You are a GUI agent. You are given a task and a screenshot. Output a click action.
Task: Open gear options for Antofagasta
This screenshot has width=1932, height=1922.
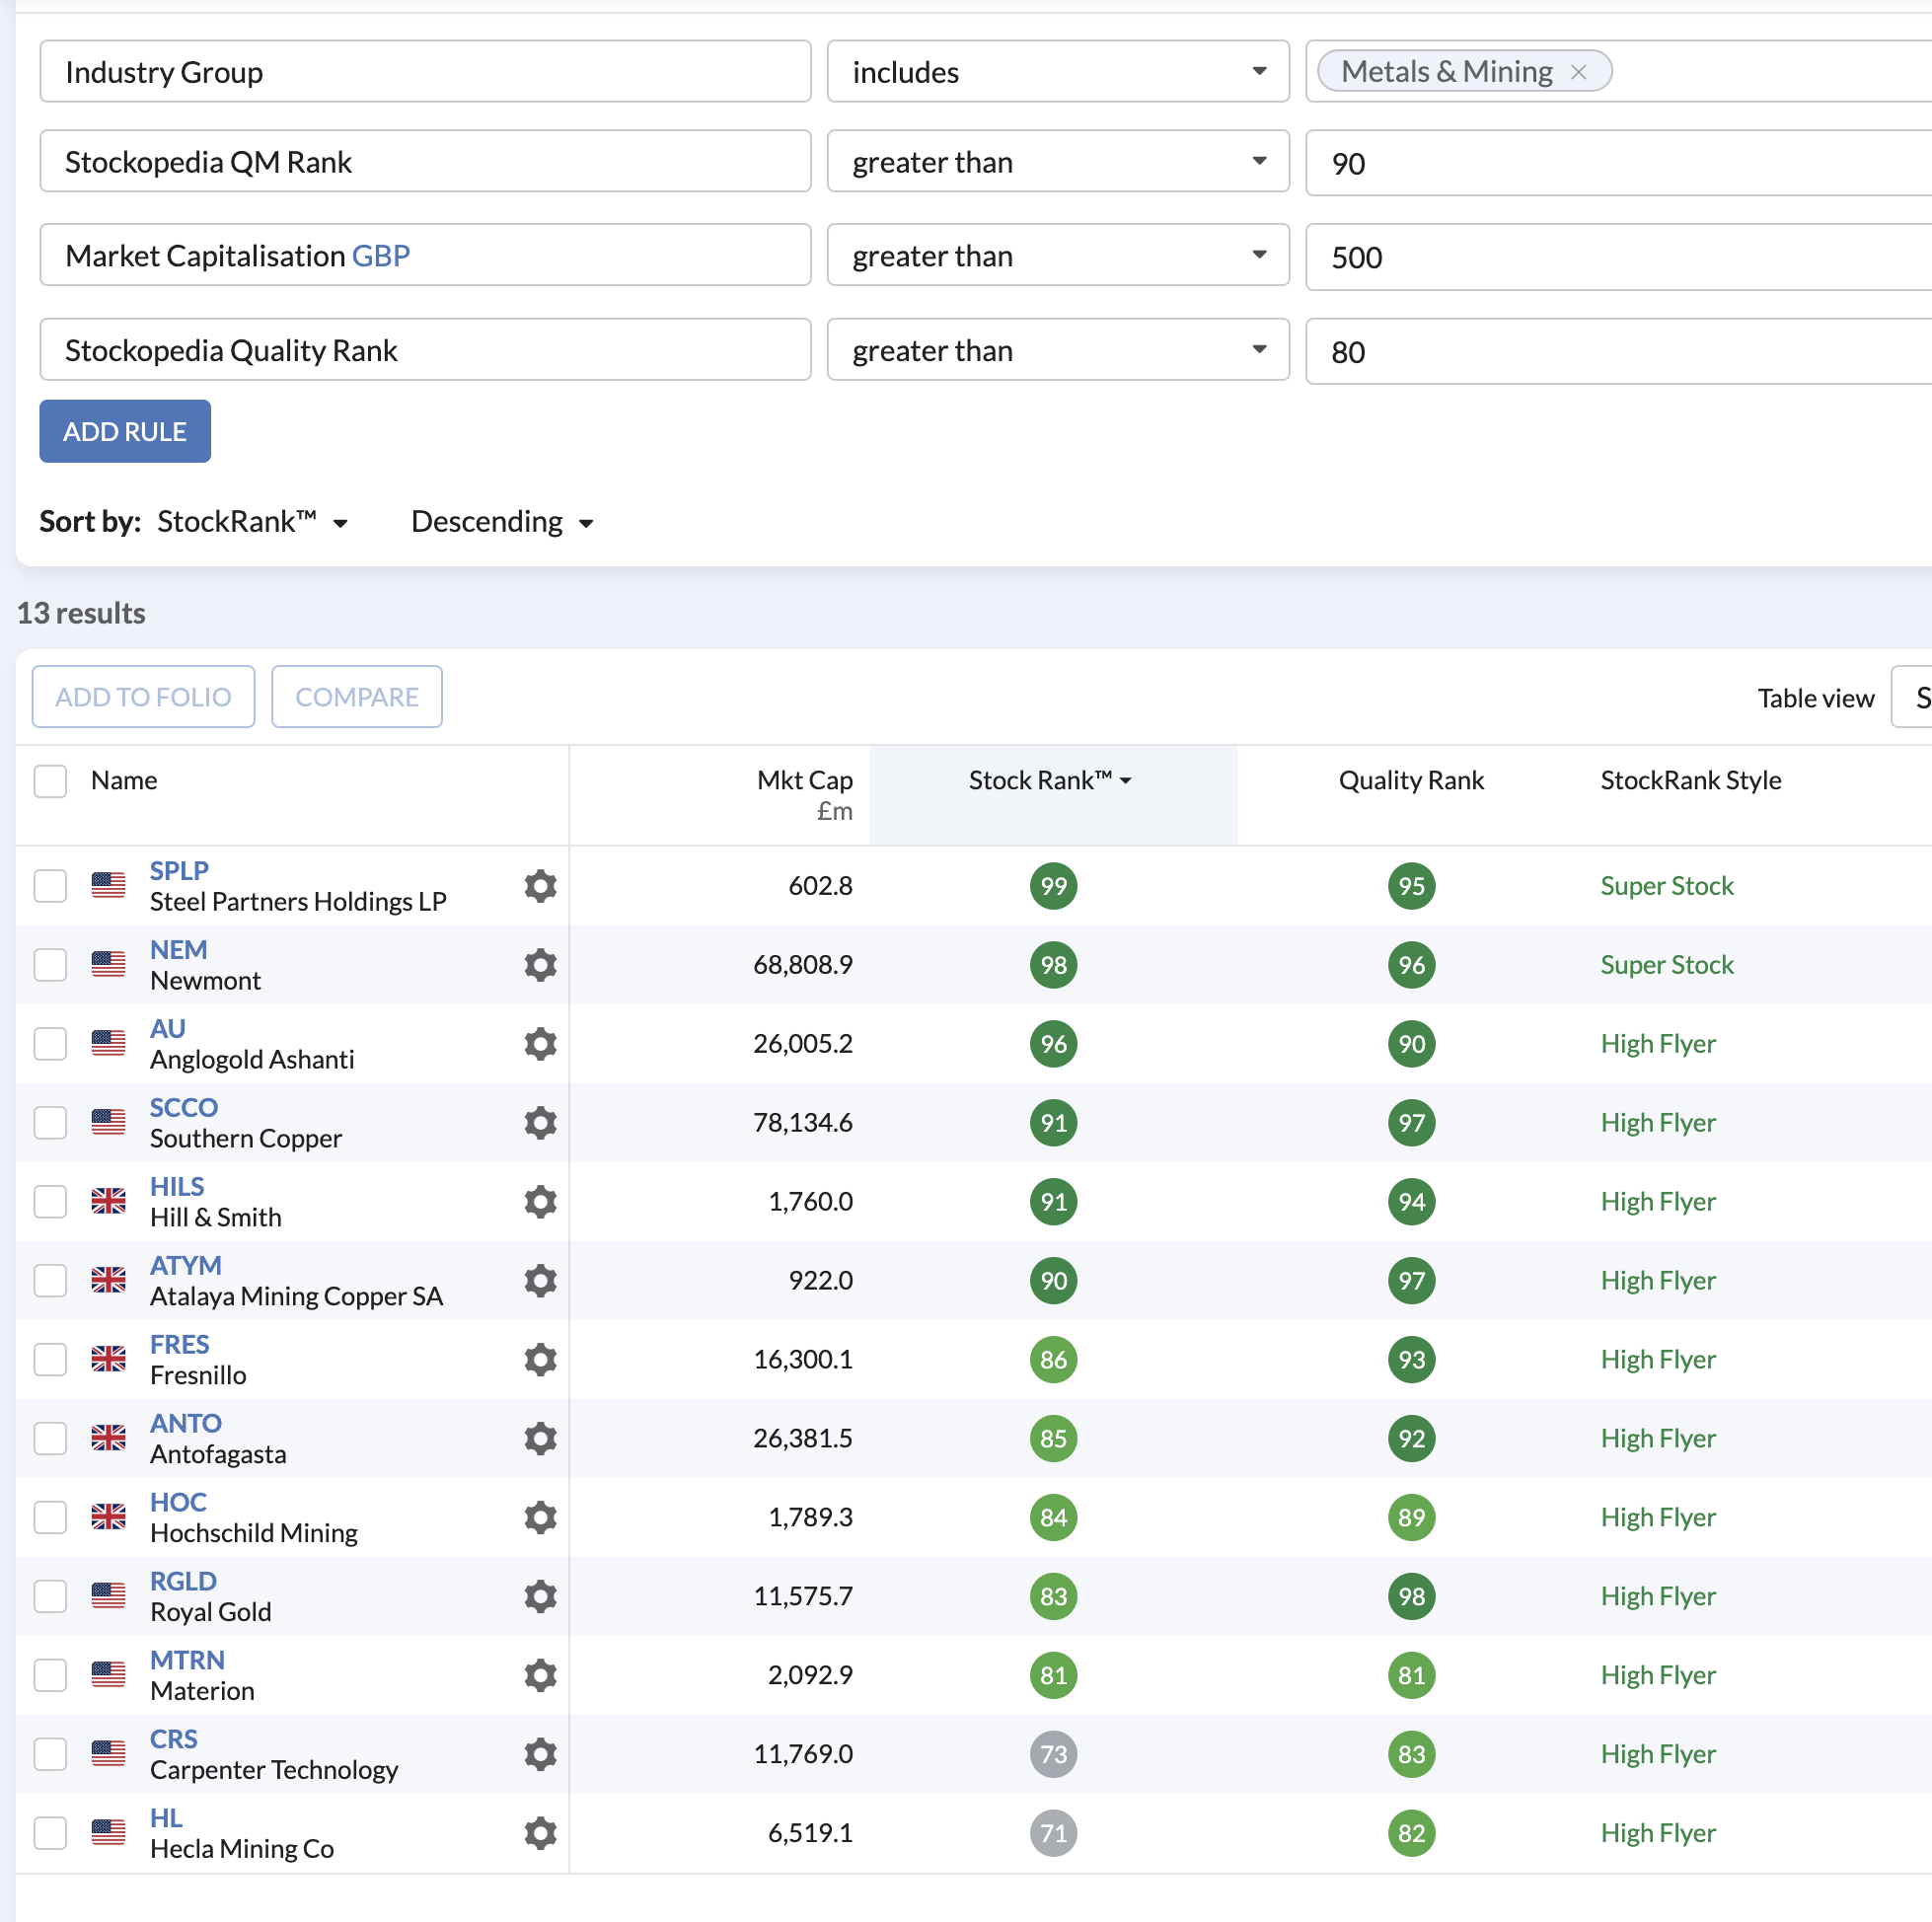(x=540, y=1439)
